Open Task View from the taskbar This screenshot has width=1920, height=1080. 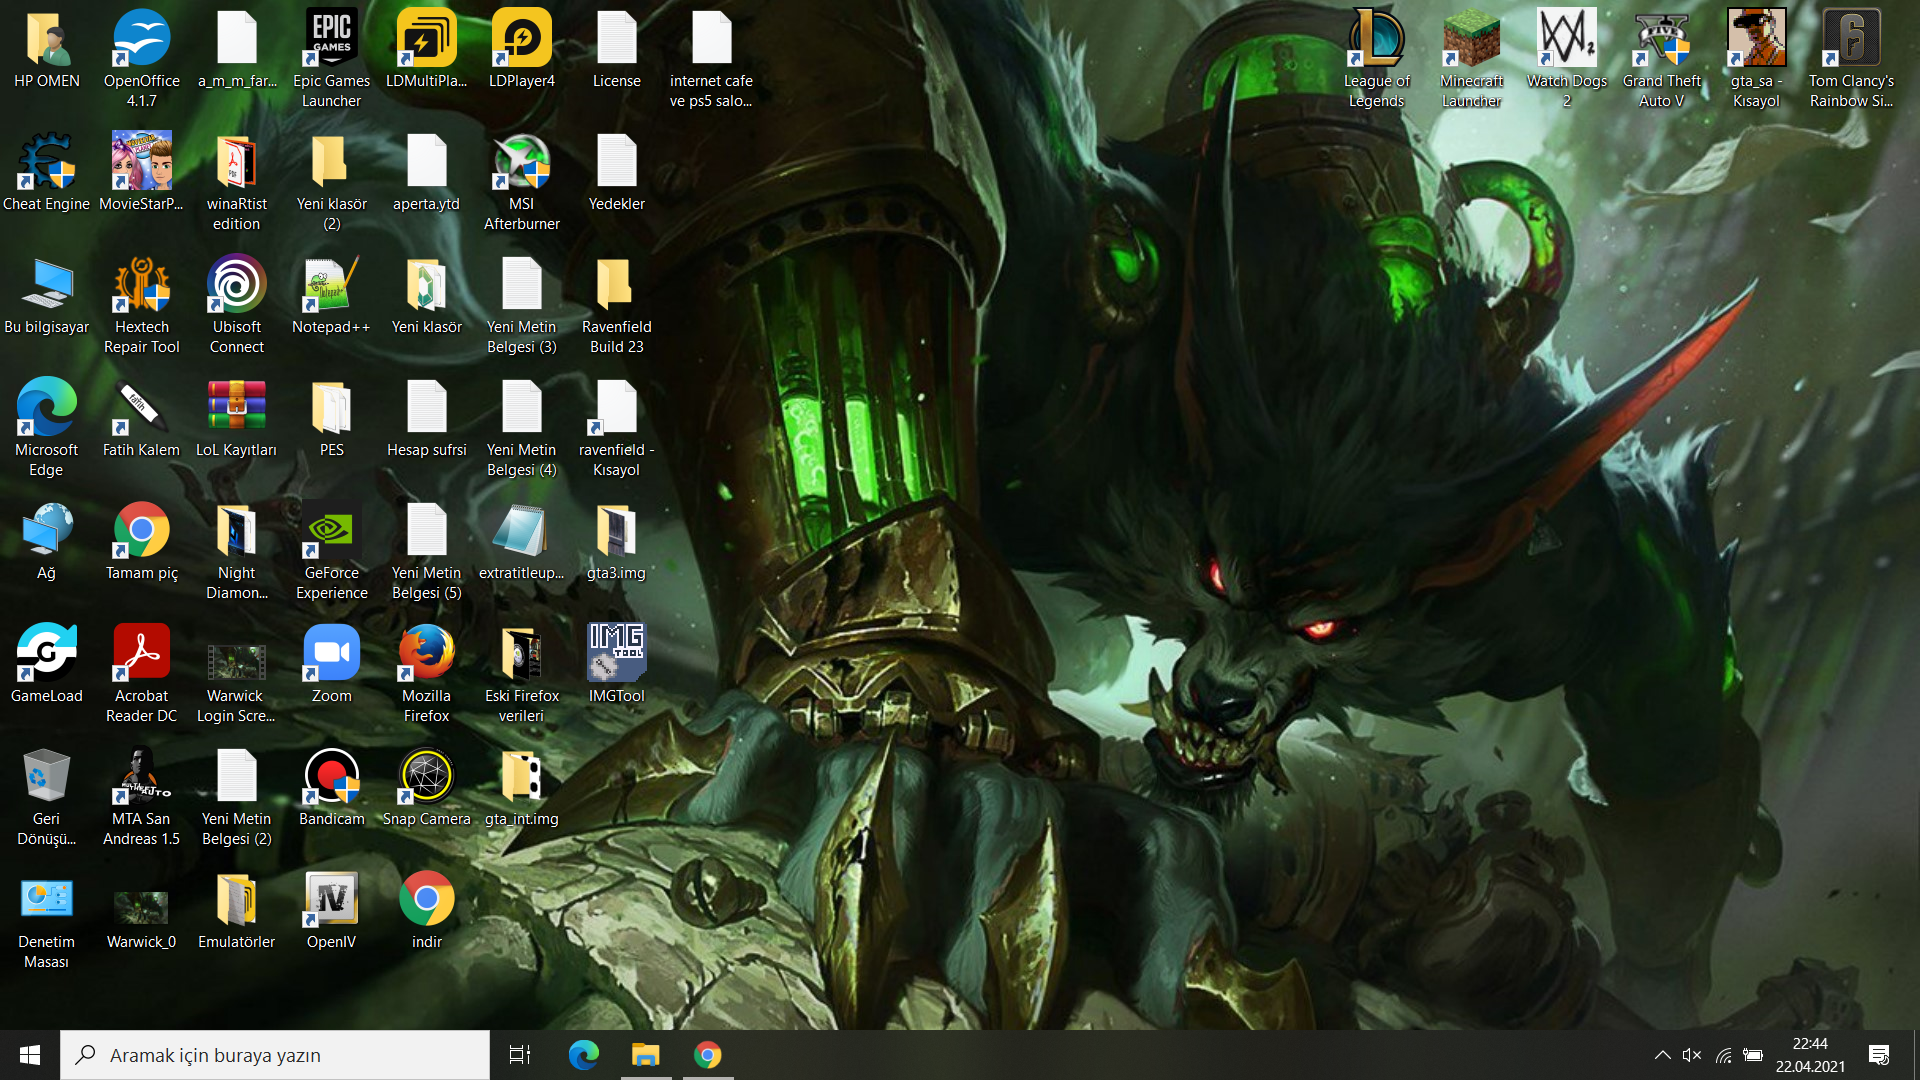[x=520, y=1055]
